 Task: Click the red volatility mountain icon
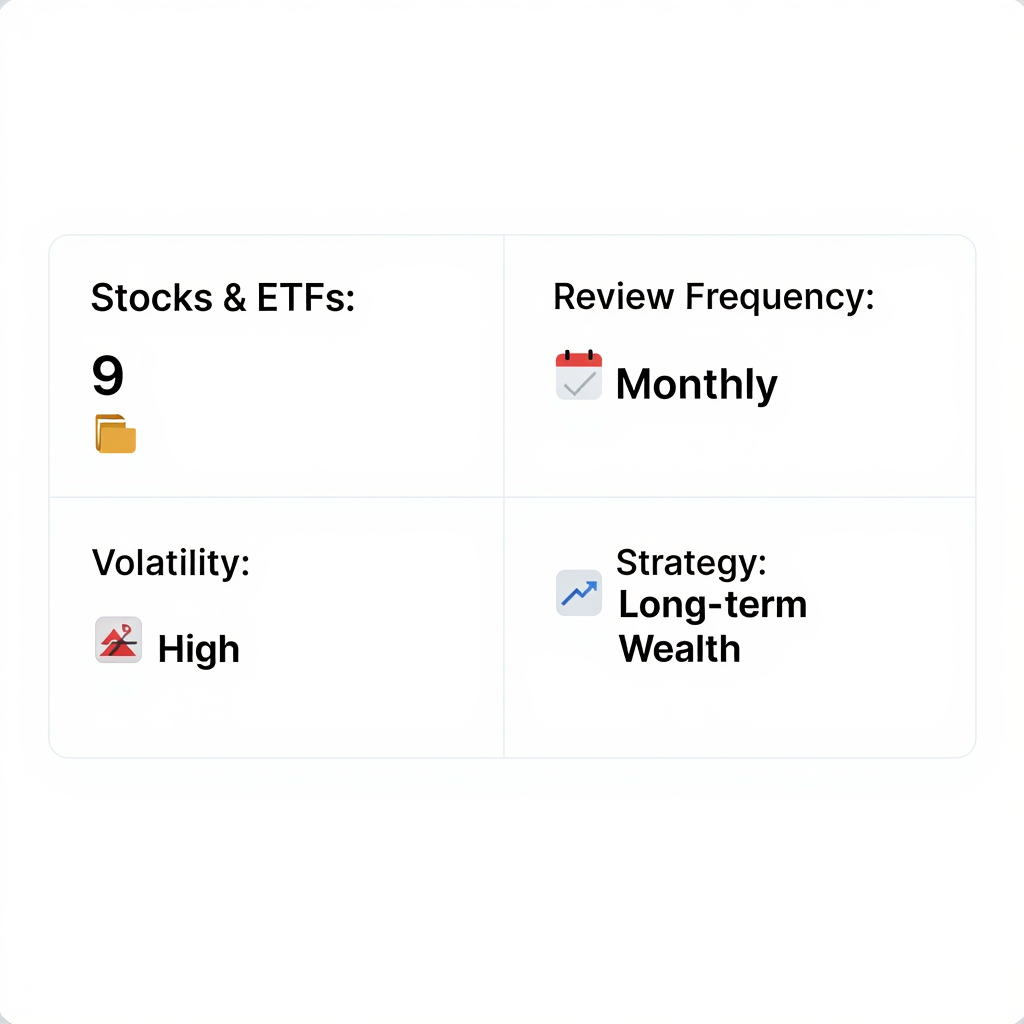[118, 640]
